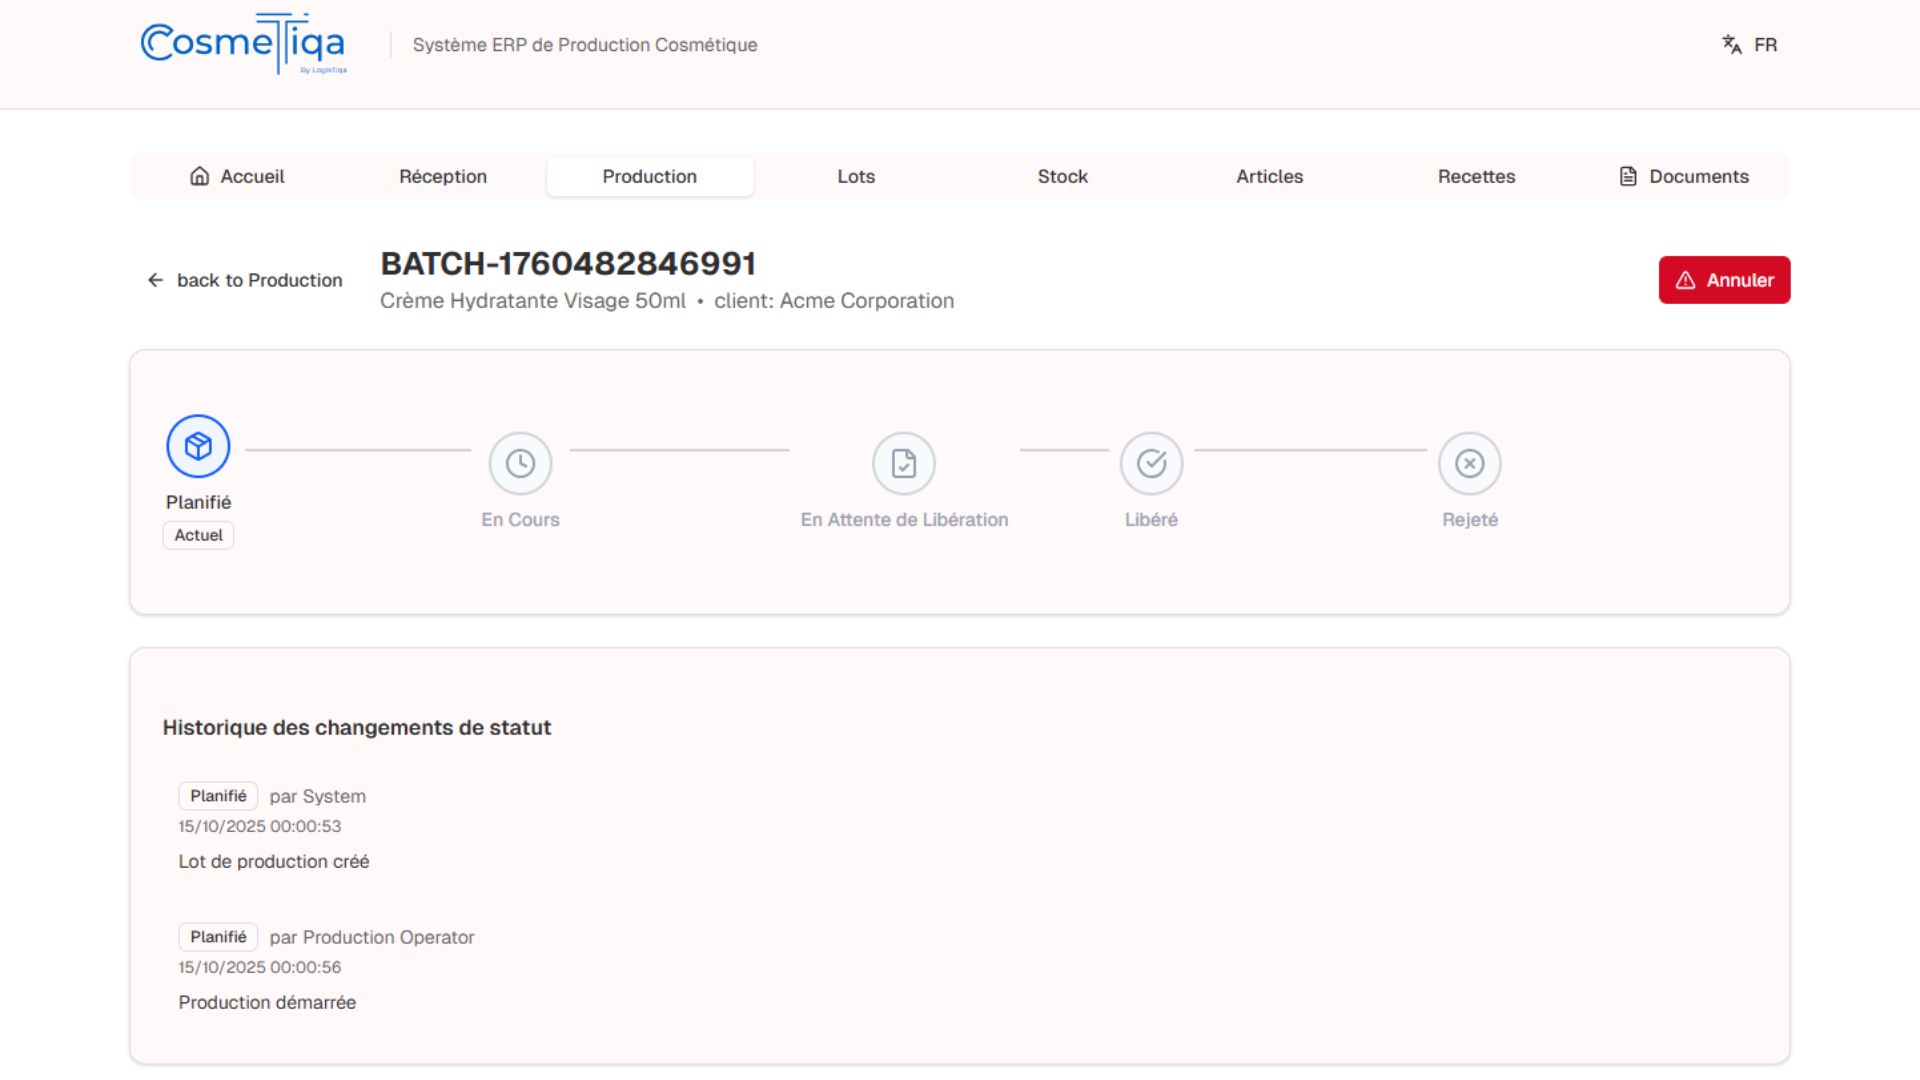Click the Planifié badge by Production Operator
The height and width of the screenshot is (1080, 1920).
[218, 937]
